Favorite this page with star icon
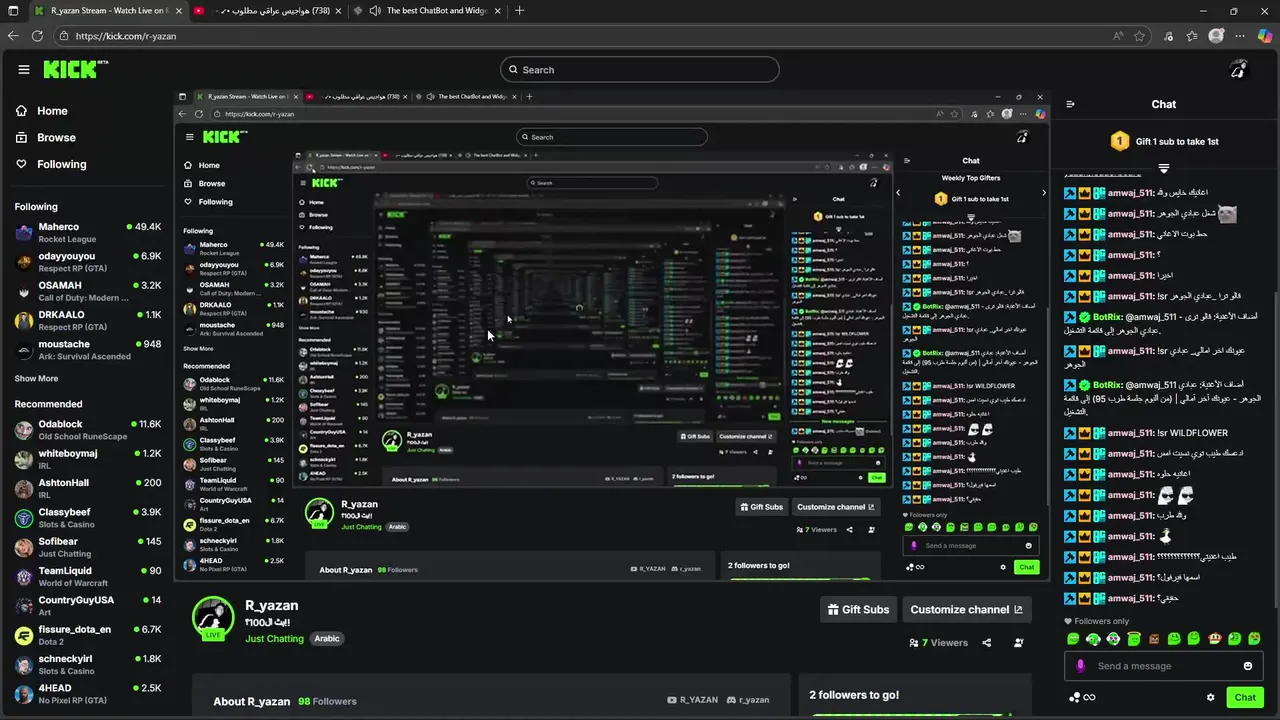1280x720 pixels. coord(1139,36)
